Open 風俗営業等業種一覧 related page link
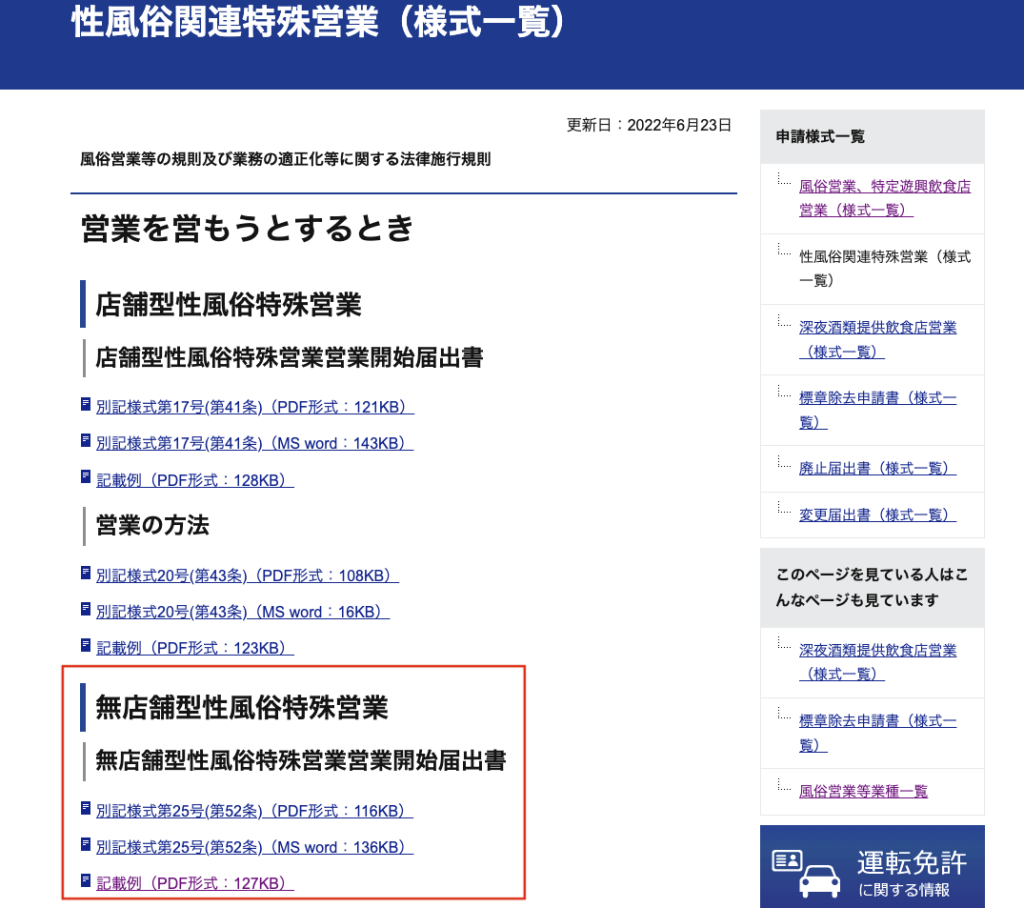1024x908 pixels. (x=863, y=791)
